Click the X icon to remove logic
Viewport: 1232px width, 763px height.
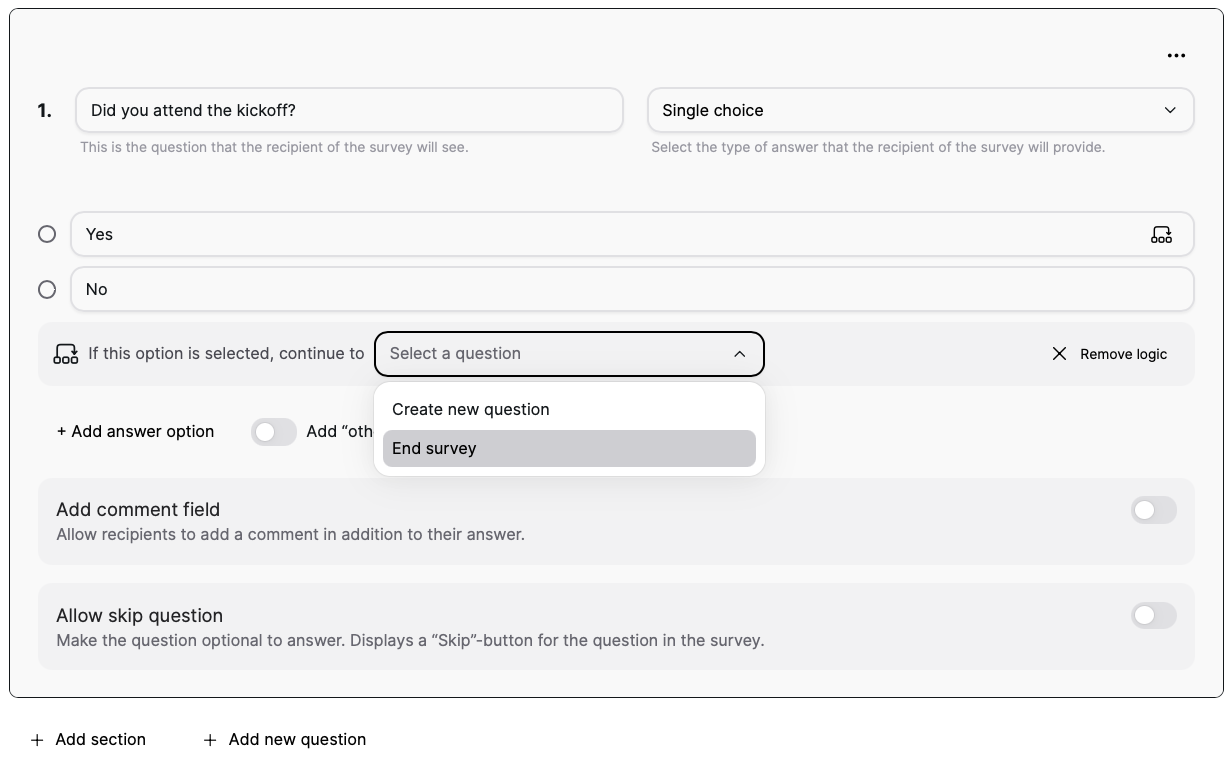pyautogui.click(x=1059, y=354)
